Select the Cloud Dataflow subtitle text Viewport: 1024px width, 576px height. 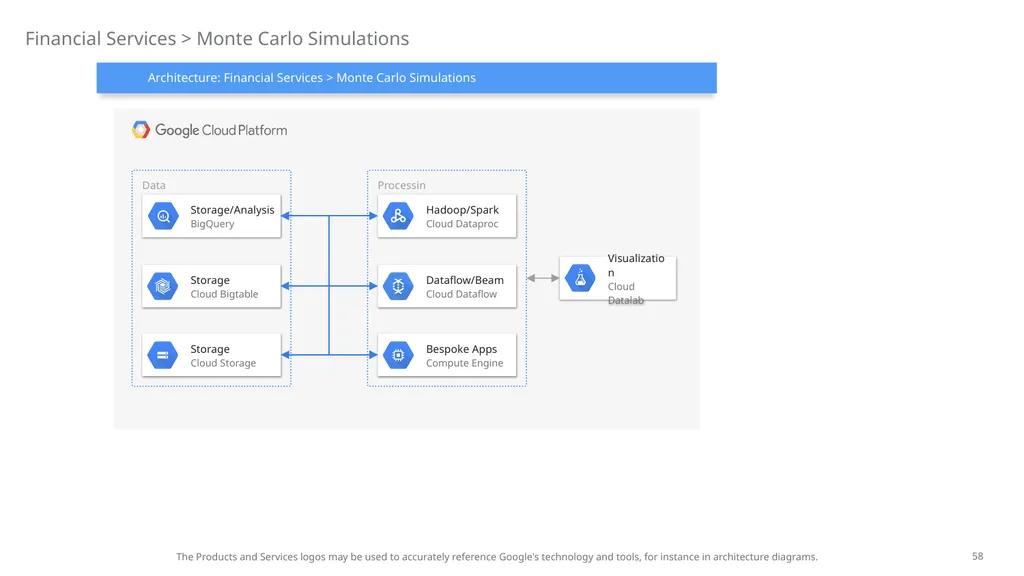(461, 294)
